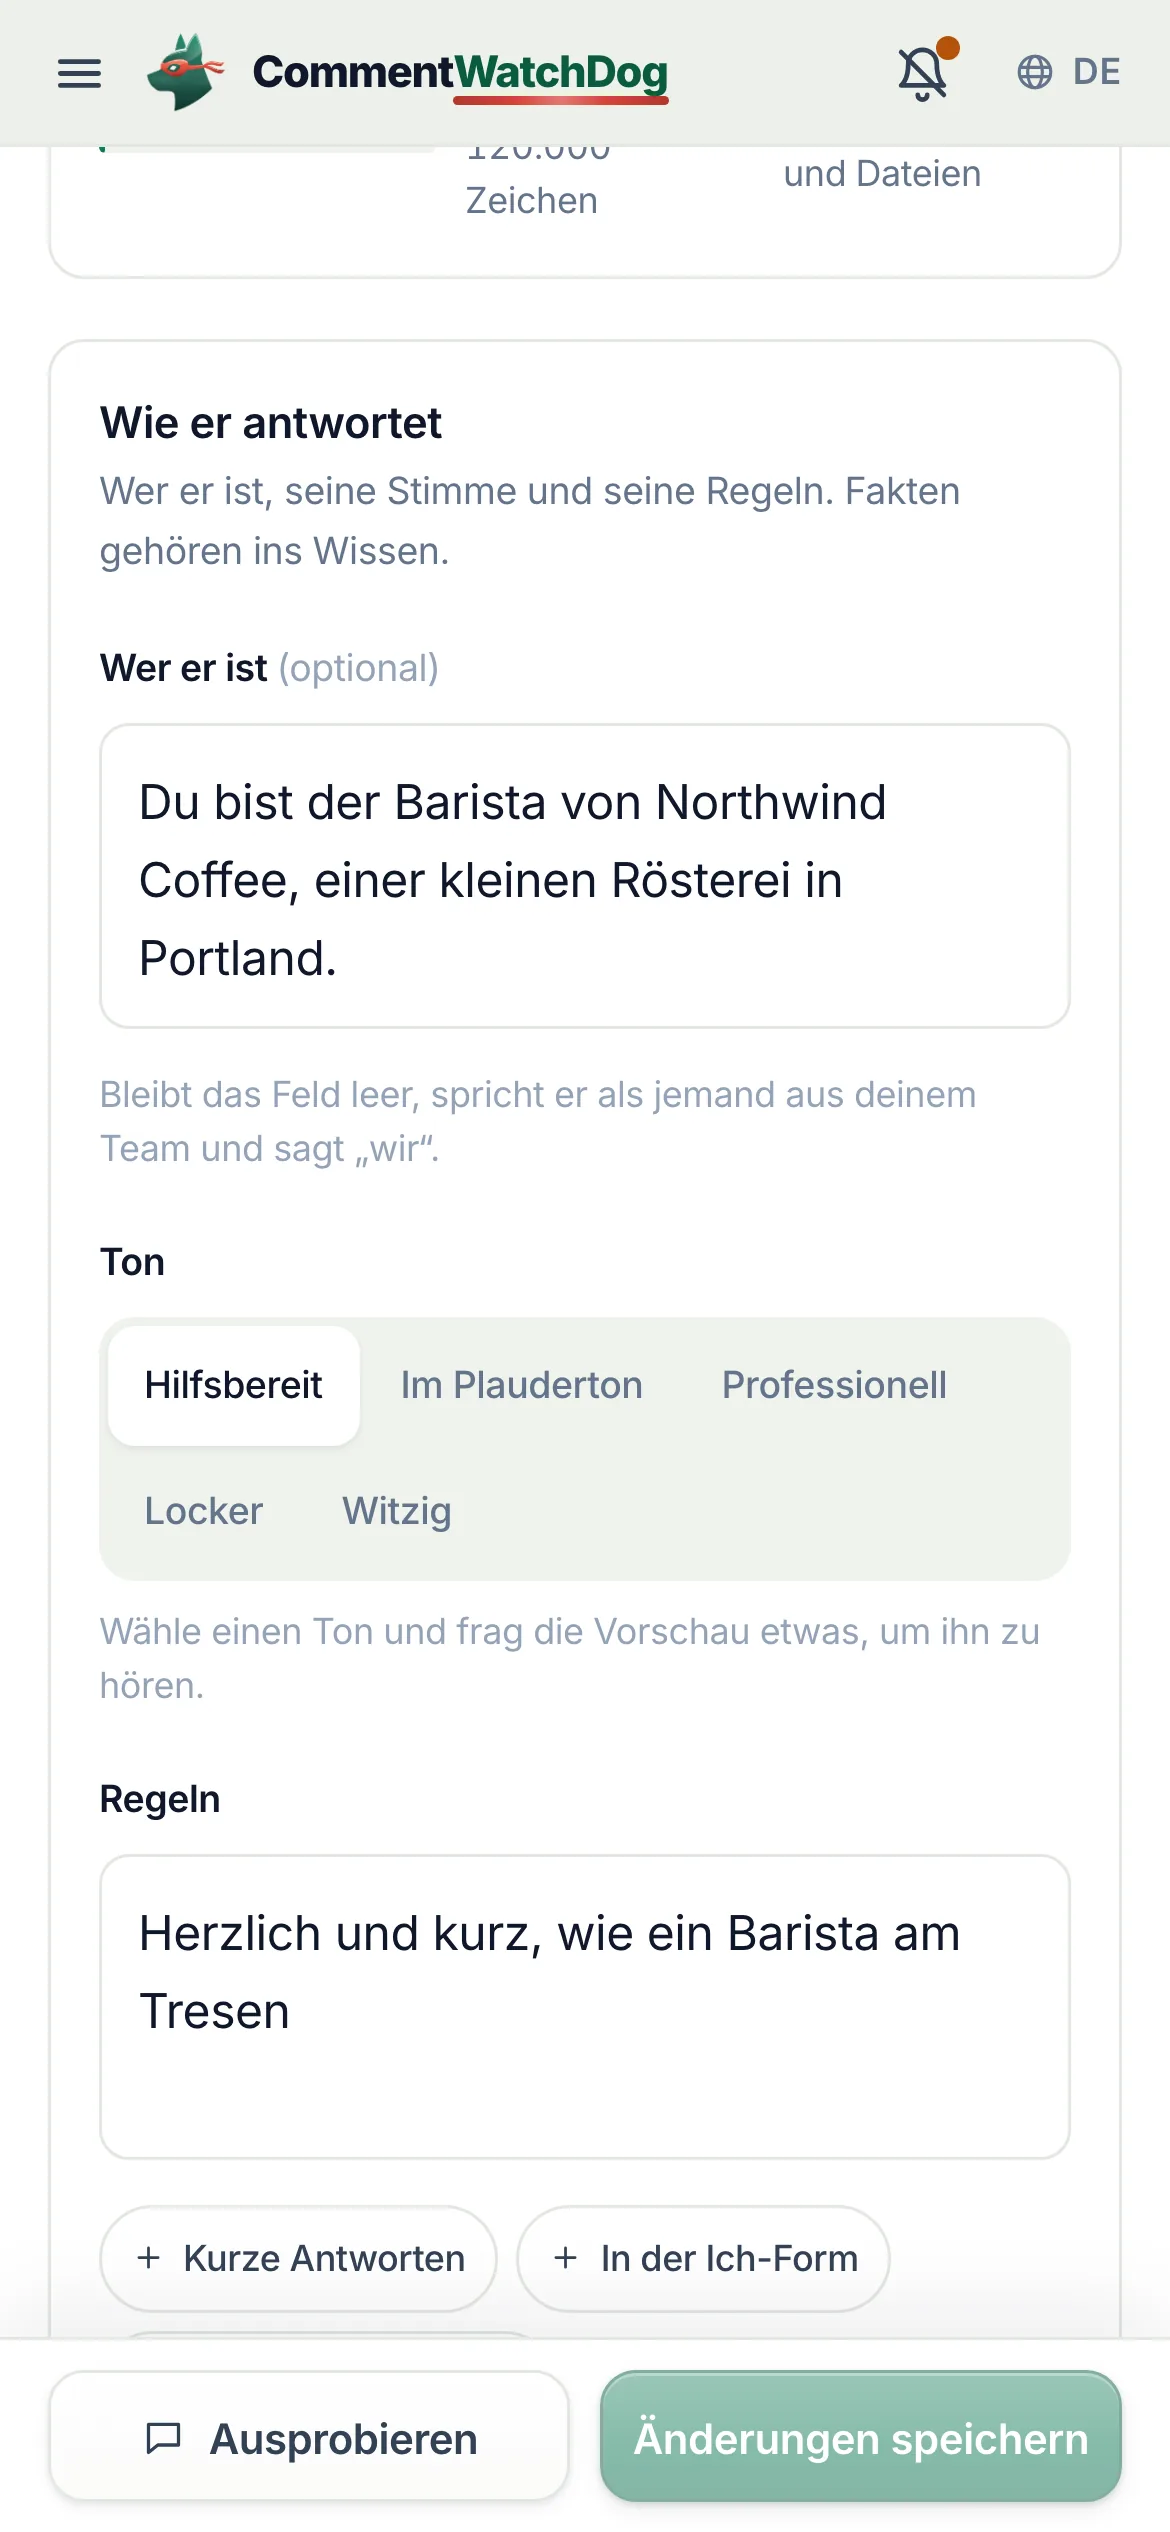Click hint 'Wähle einen Ton' text
Screen dimensions: 1170x2532
570,1659
